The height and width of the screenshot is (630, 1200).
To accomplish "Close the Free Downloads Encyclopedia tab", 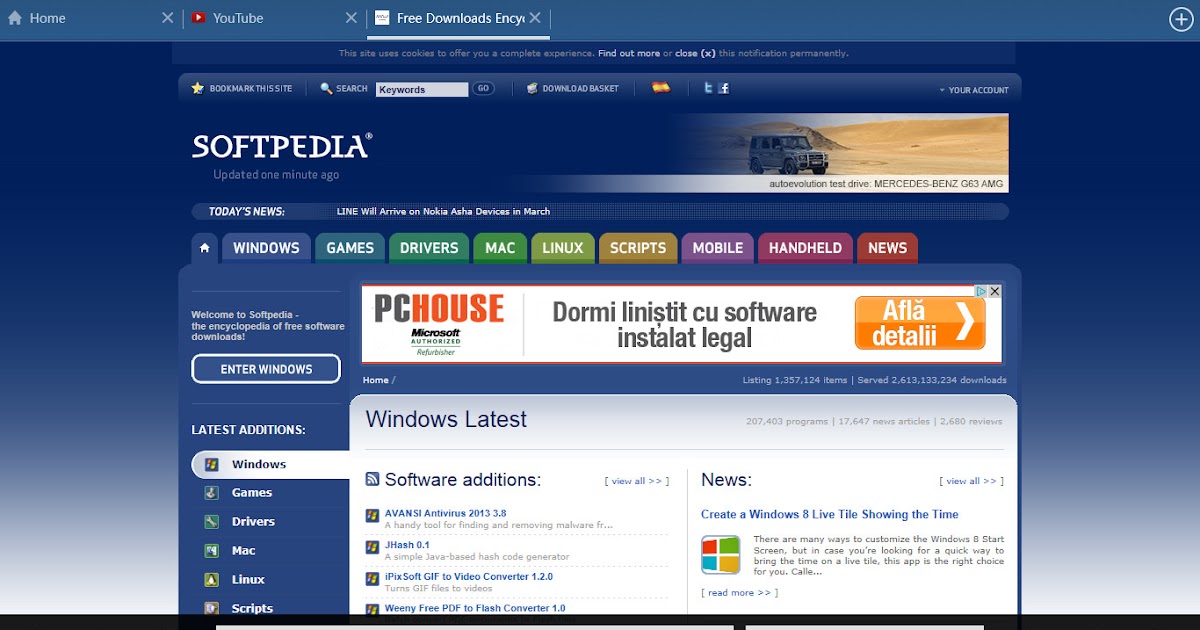I will pyautogui.click(x=535, y=18).
